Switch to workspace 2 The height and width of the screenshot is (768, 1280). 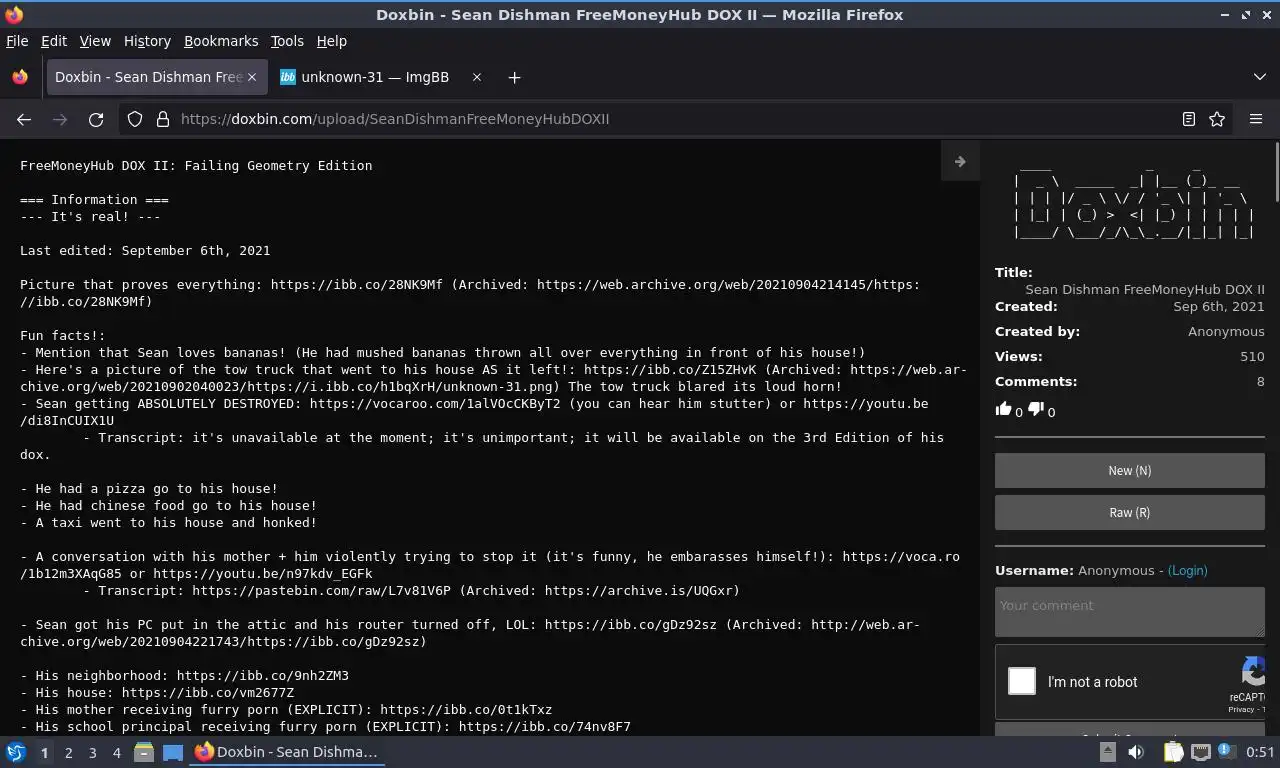coord(68,752)
